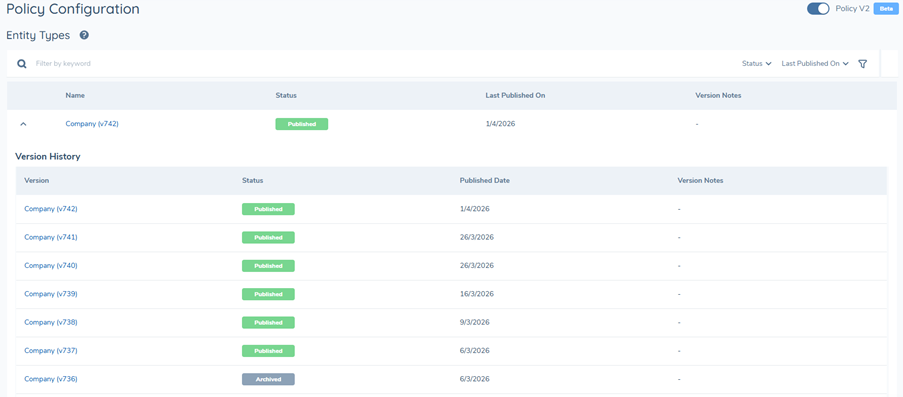The height and width of the screenshot is (397, 903).
Task: Click the filter funnel icon
Action: click(x=863, y=64)
